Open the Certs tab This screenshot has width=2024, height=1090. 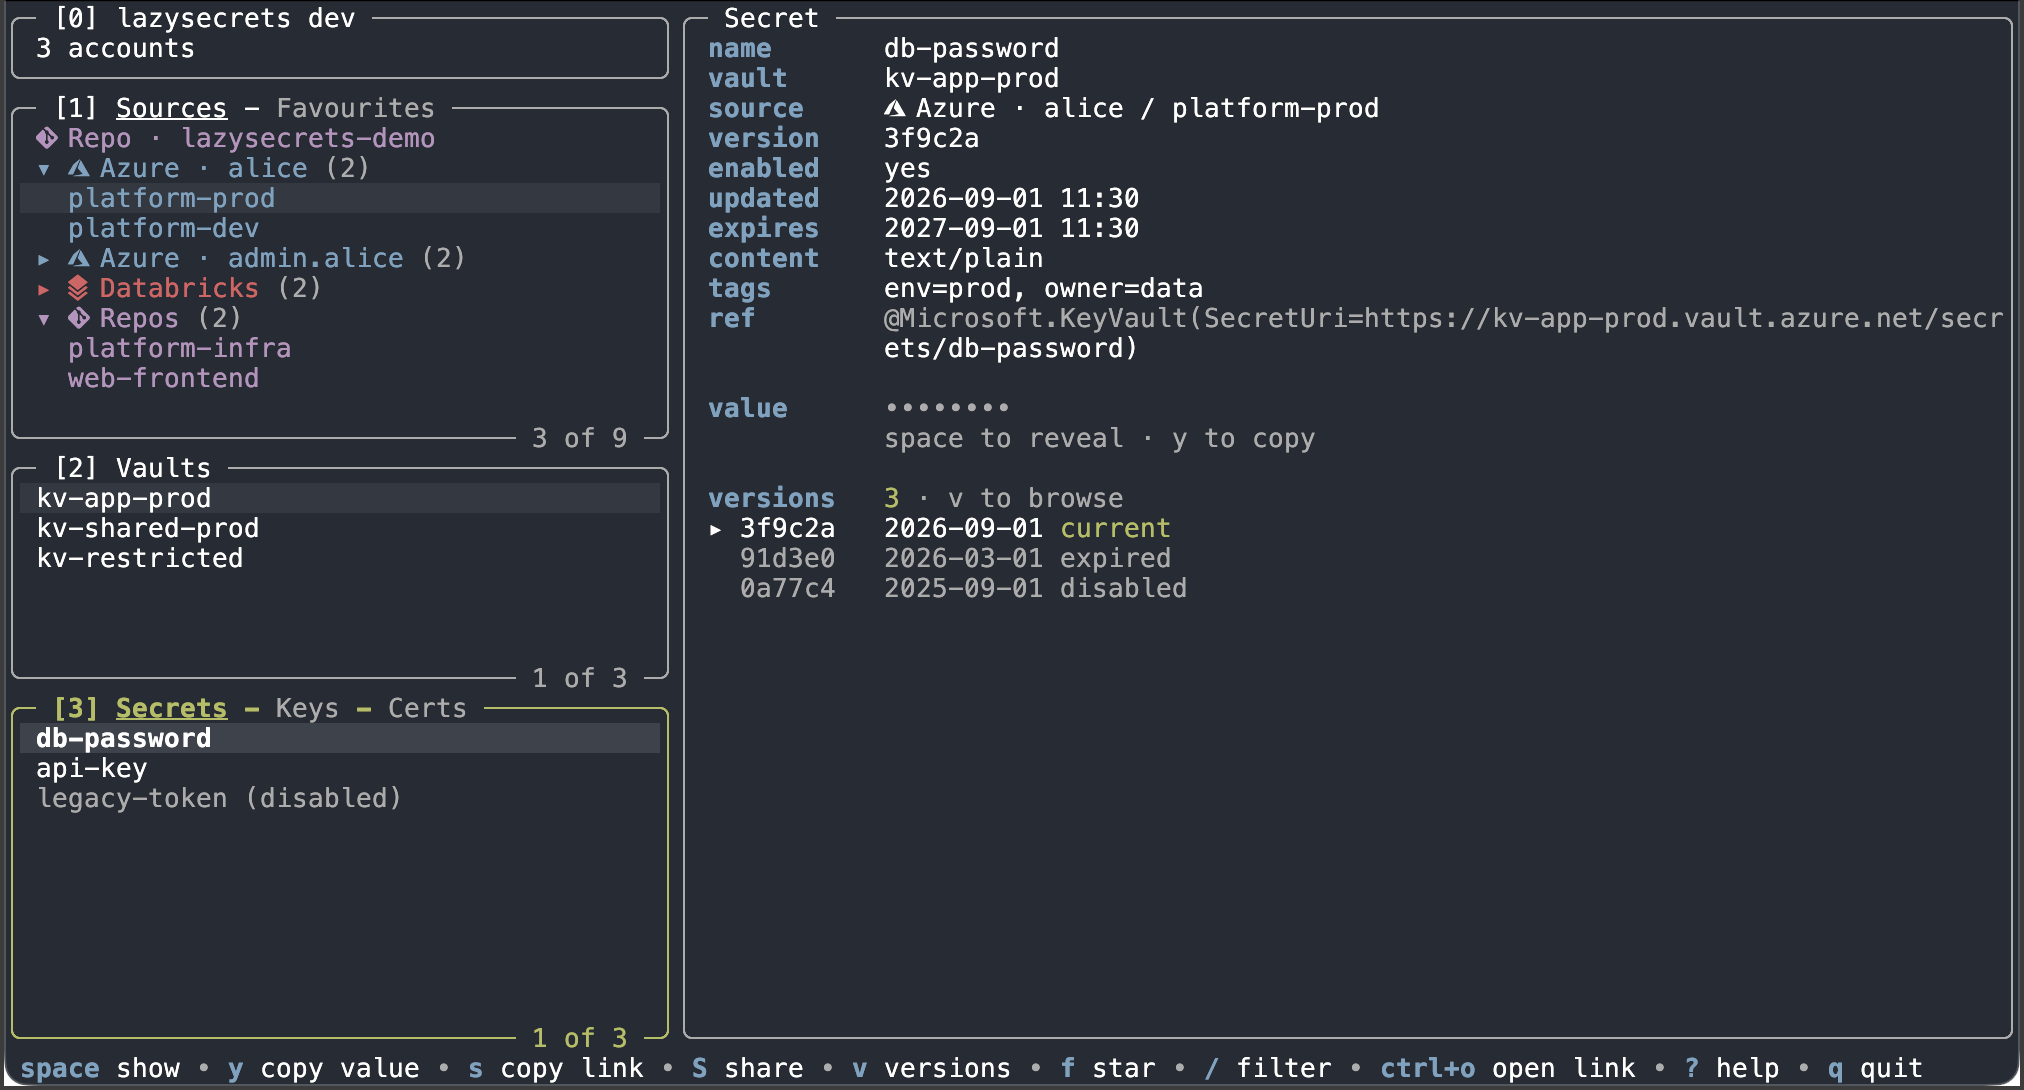(427, 708)
